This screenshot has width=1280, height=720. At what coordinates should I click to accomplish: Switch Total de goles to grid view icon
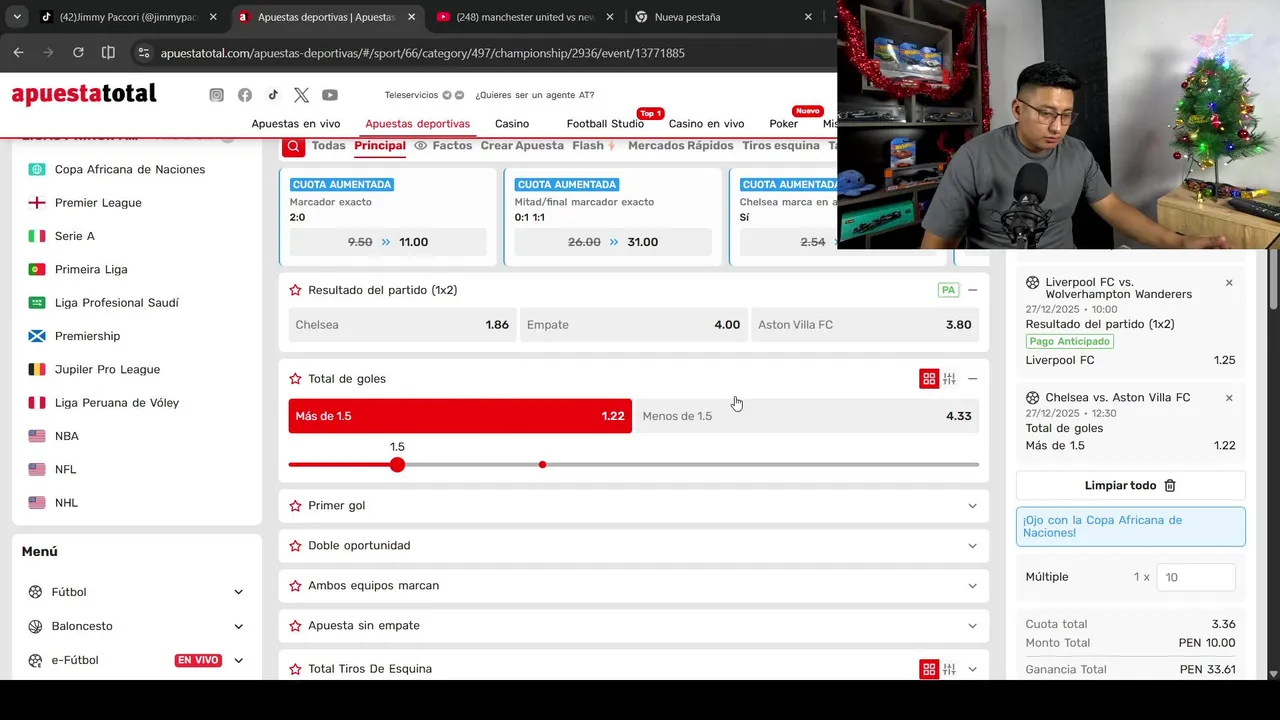click(x=929, y=379)
